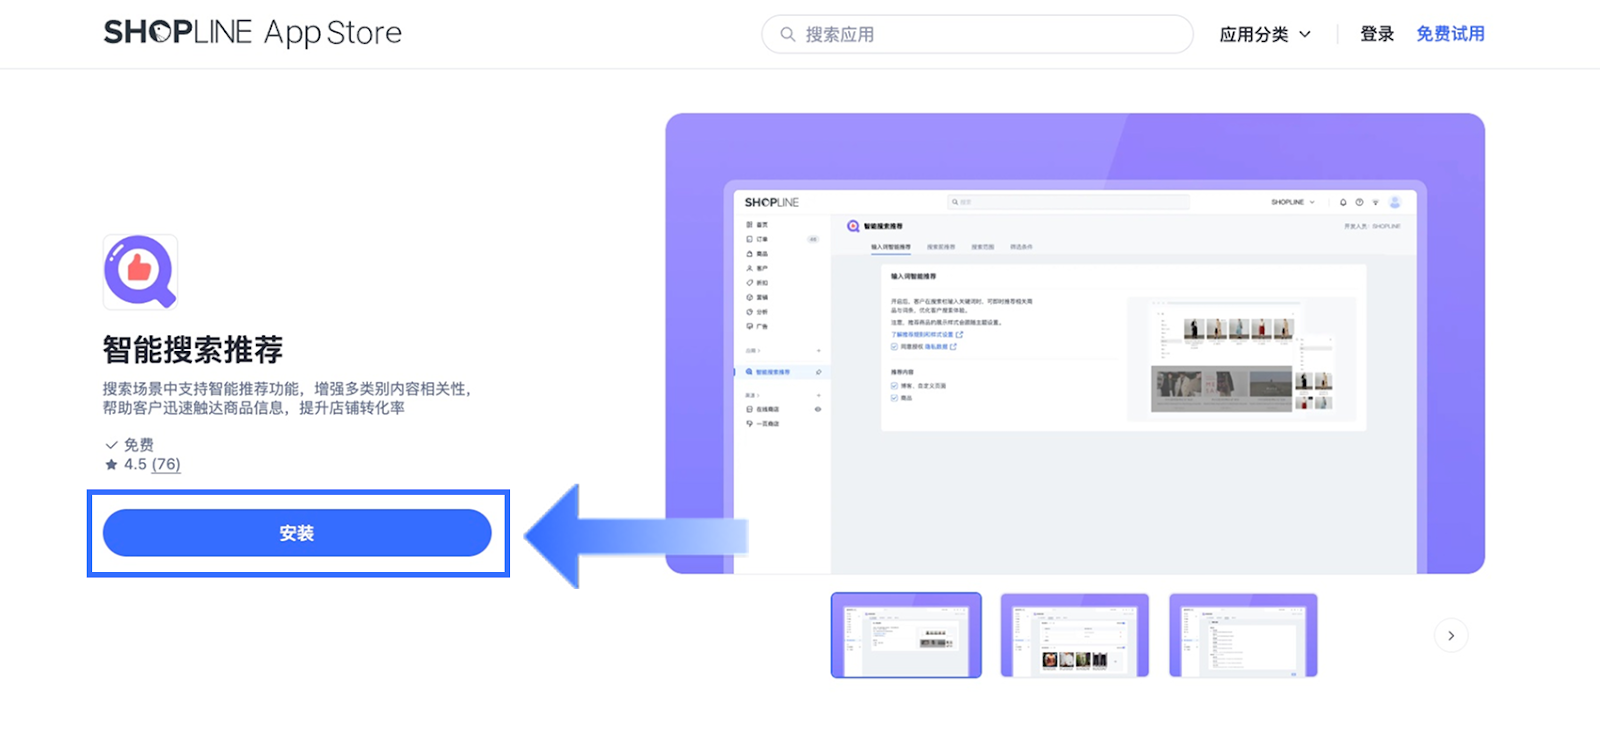
Task: Open the (76) reviews link
Action: pyautogui.click(x=166, y=464)
